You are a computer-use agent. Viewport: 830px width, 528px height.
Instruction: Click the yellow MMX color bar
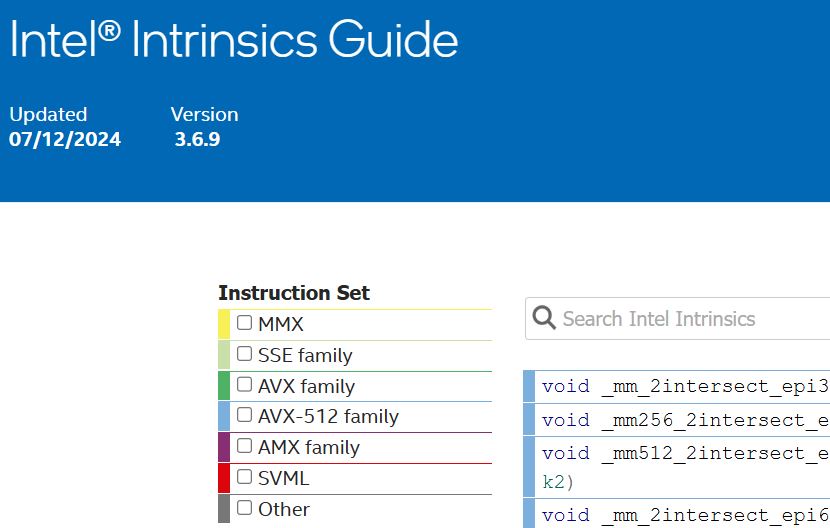[224, 324]
